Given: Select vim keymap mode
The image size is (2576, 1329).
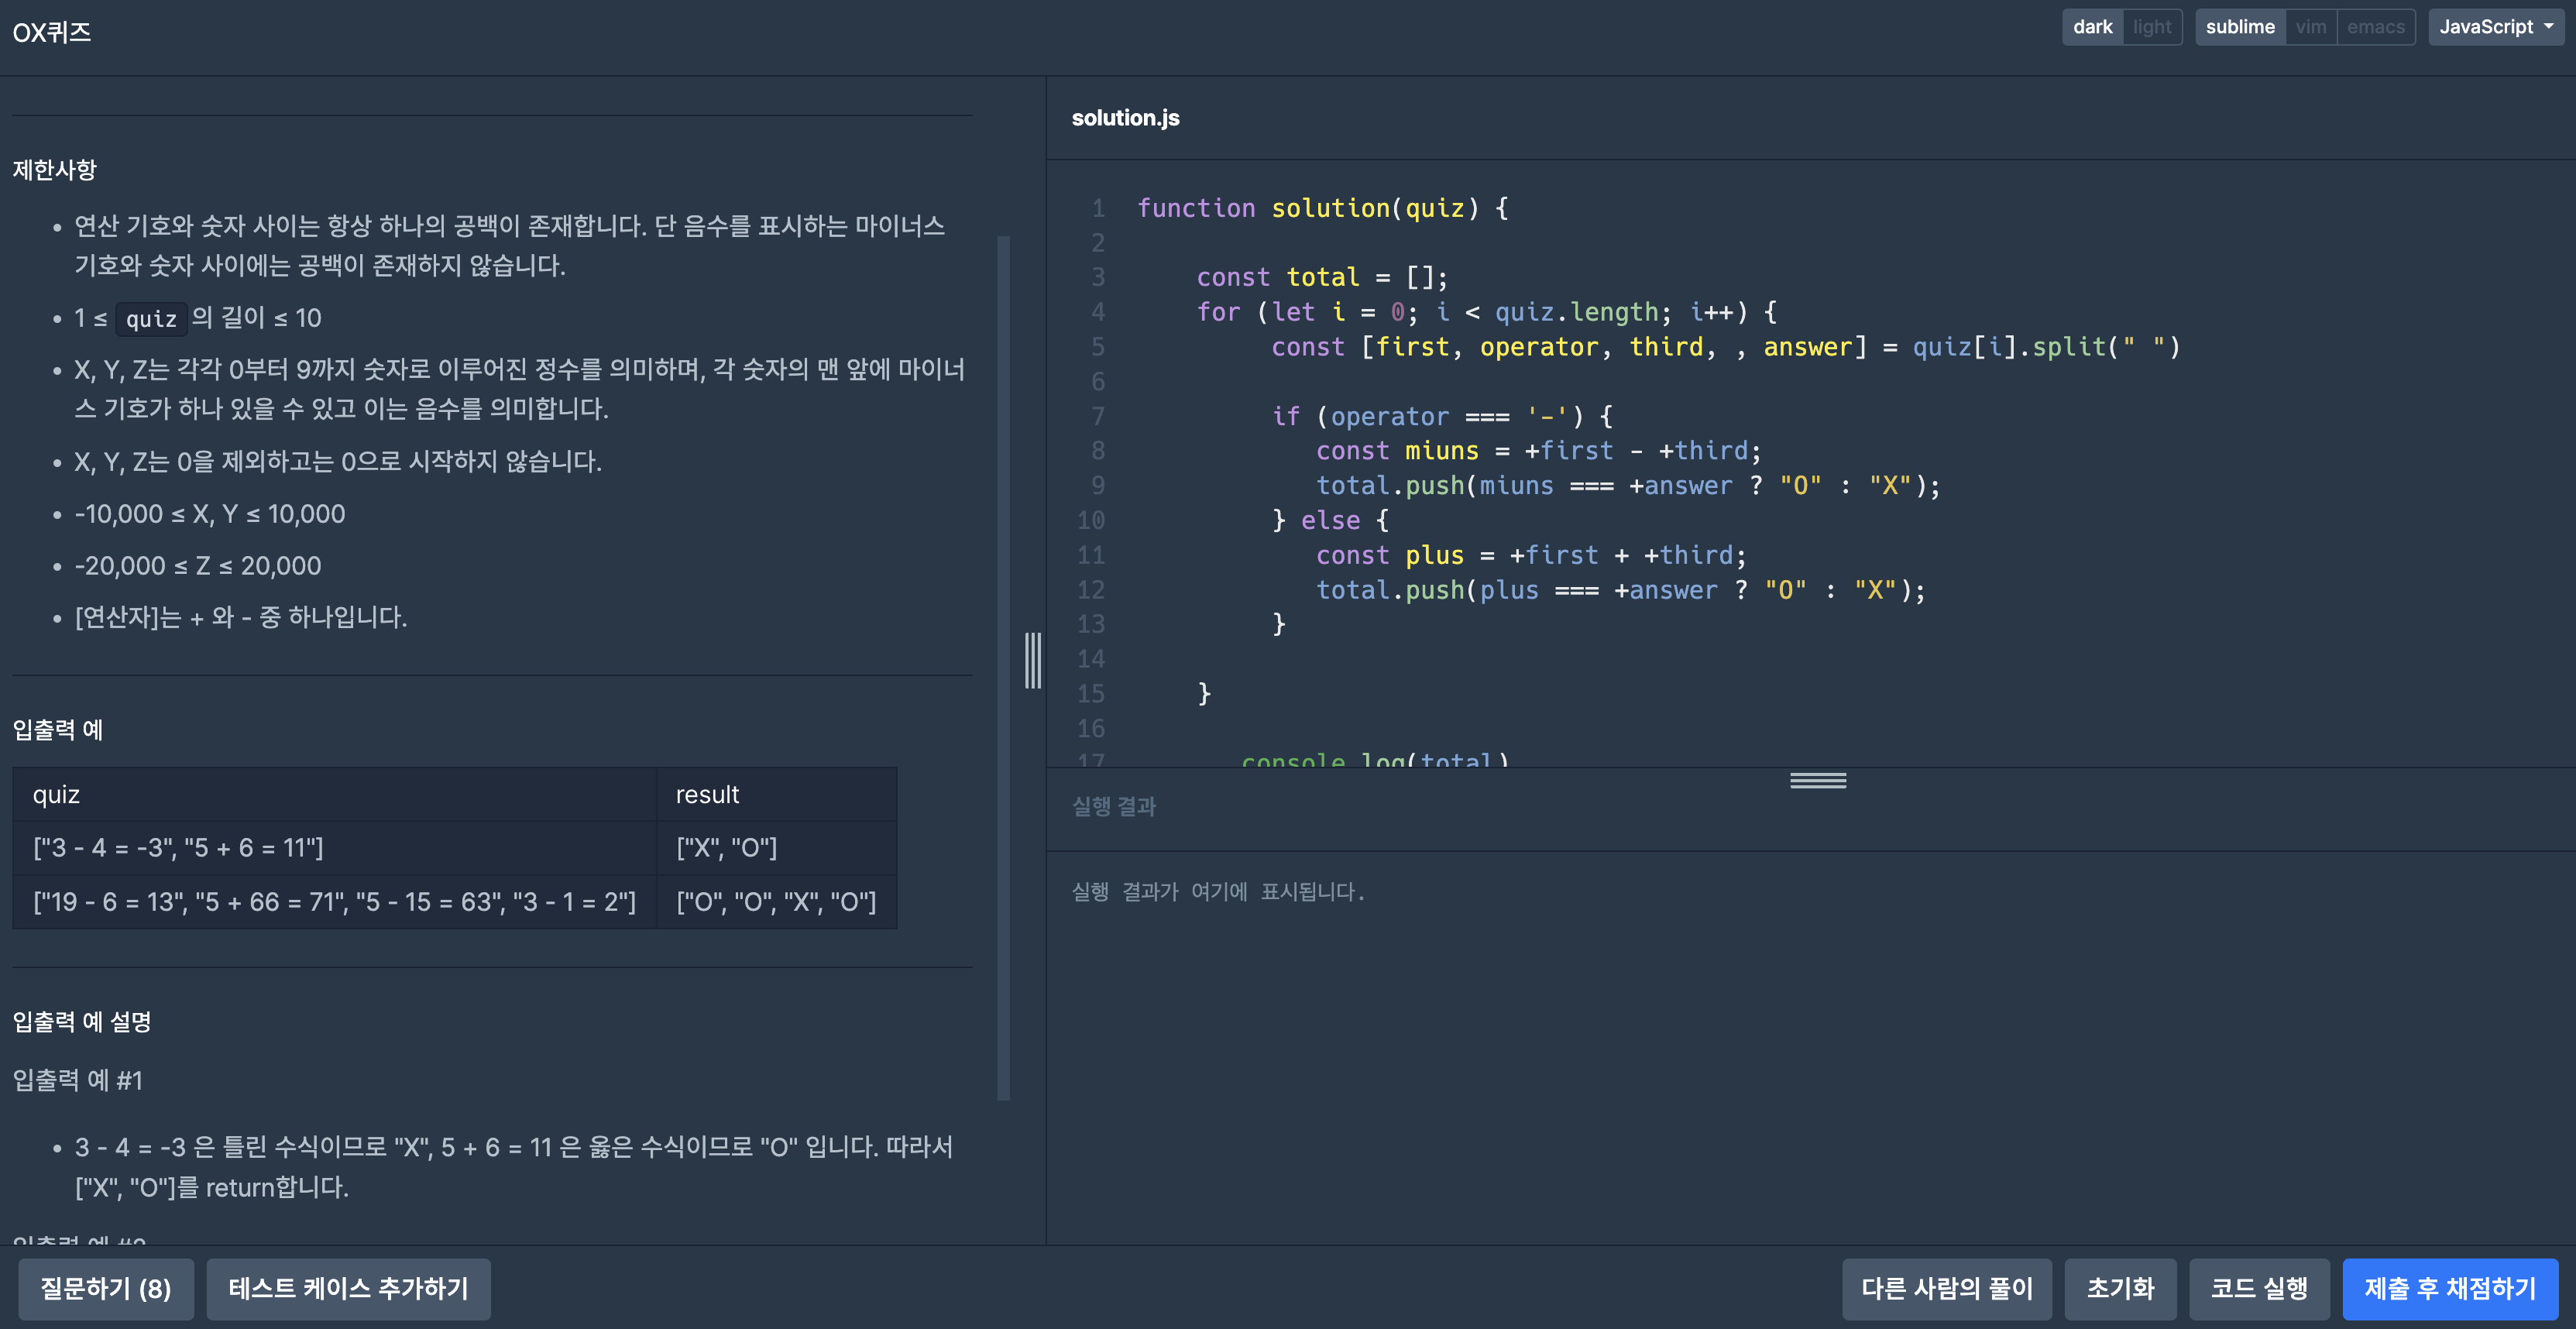Looking at the screenshot, I should (x=2310, y=27).
